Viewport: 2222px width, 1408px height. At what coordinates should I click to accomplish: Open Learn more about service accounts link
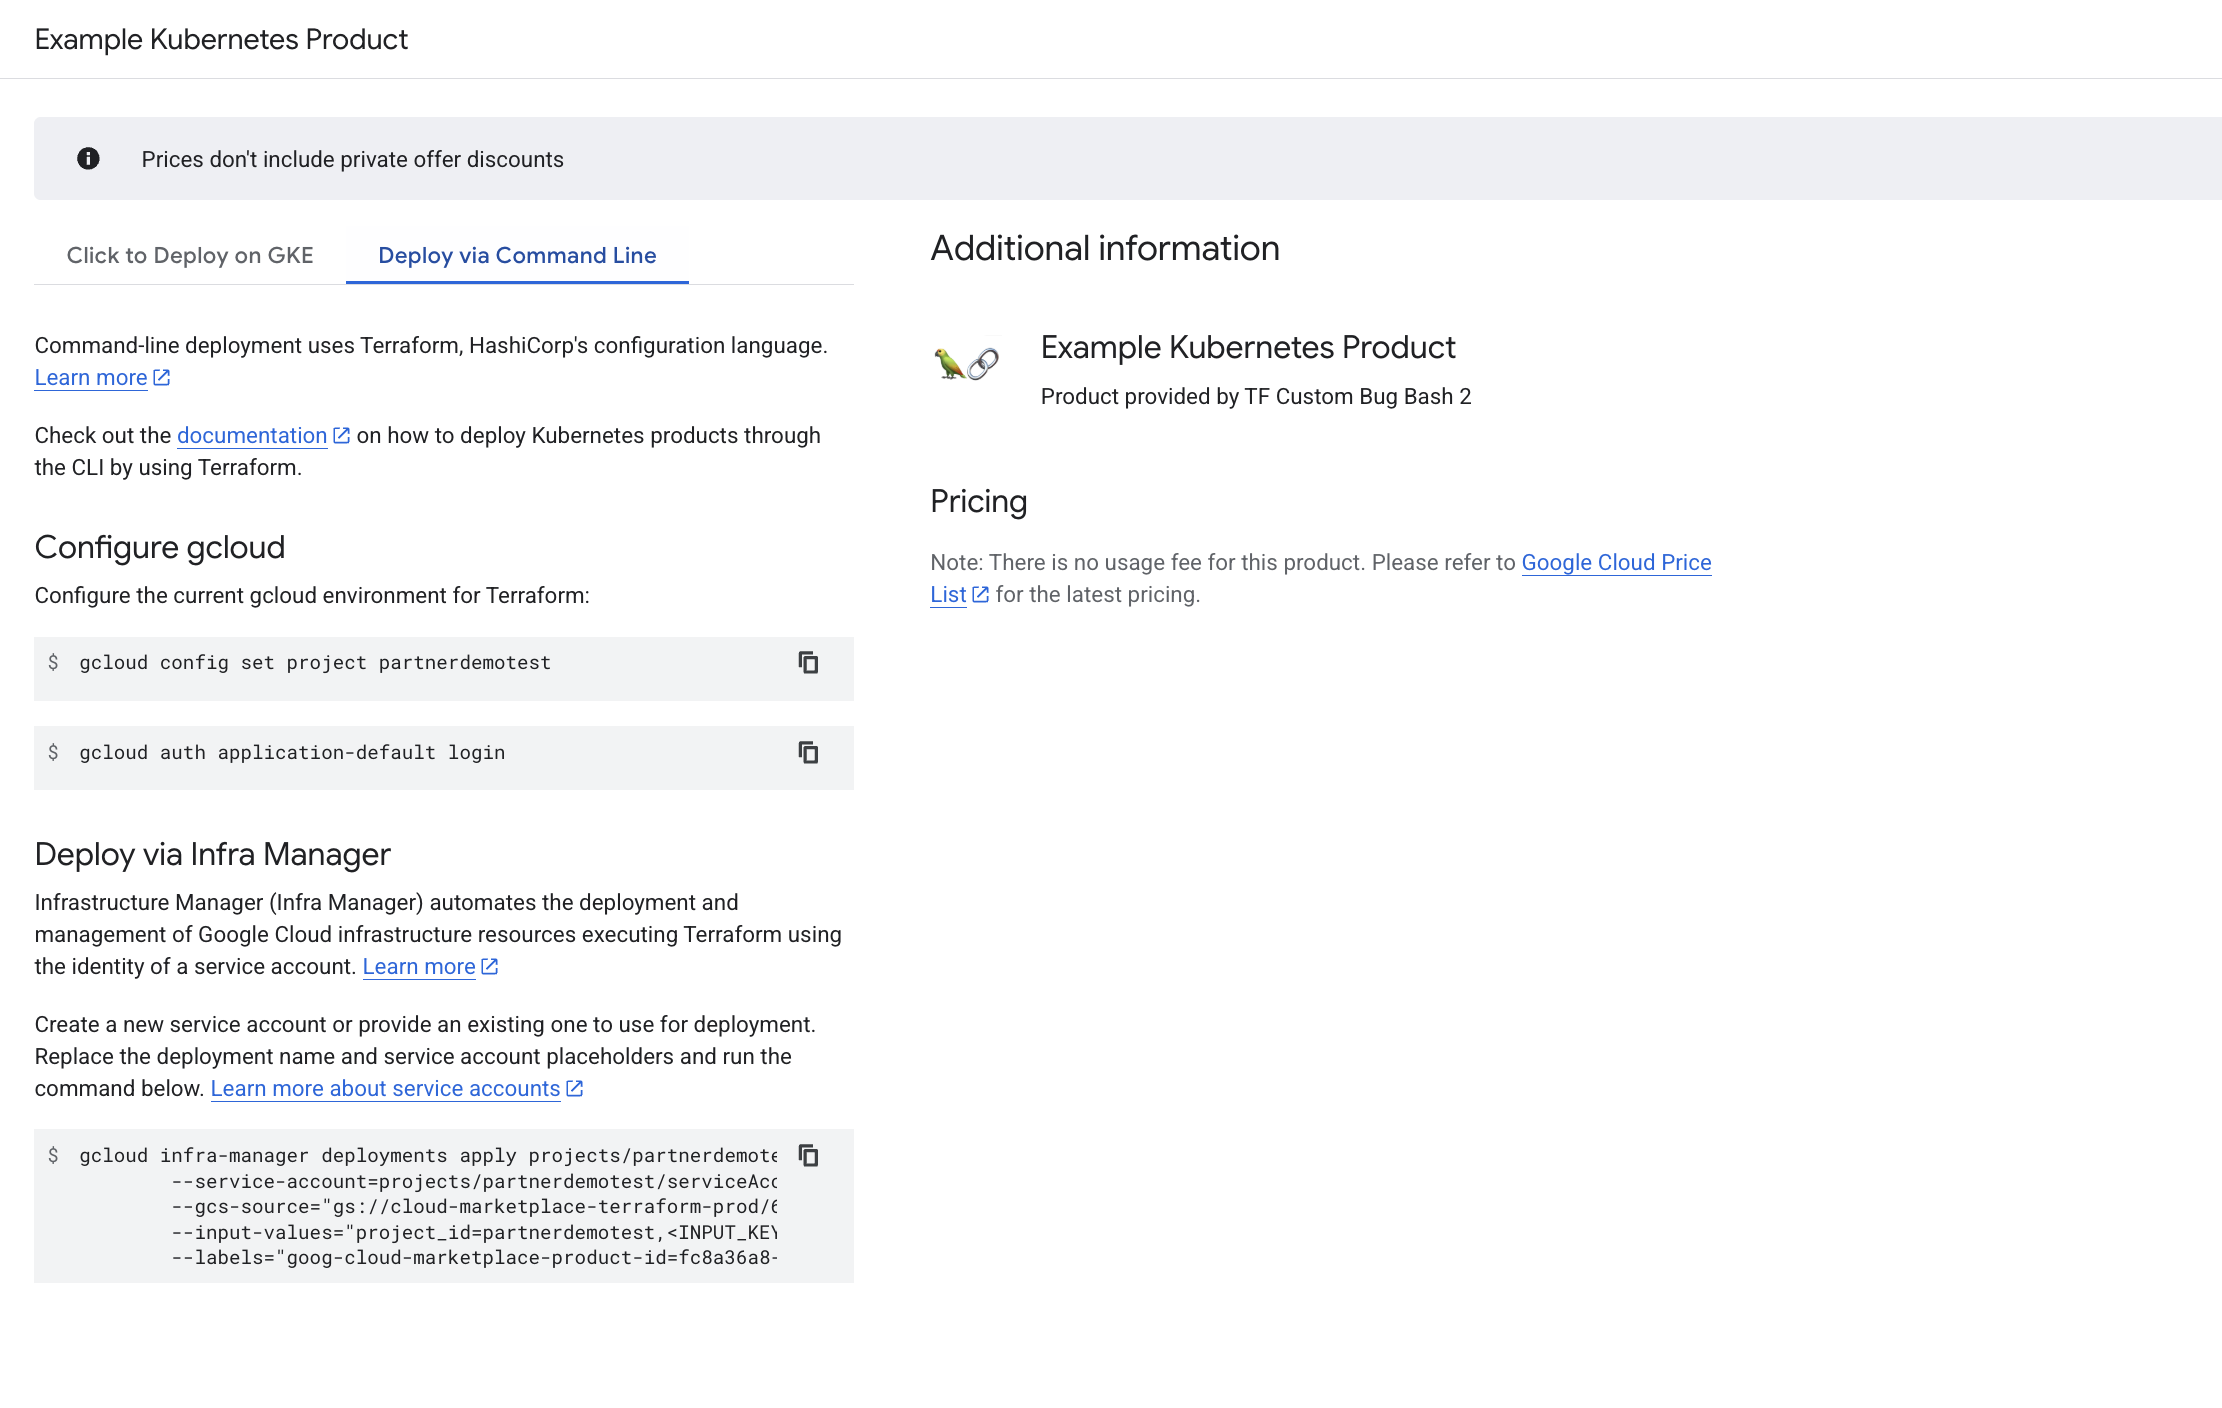click(385, 1088)
